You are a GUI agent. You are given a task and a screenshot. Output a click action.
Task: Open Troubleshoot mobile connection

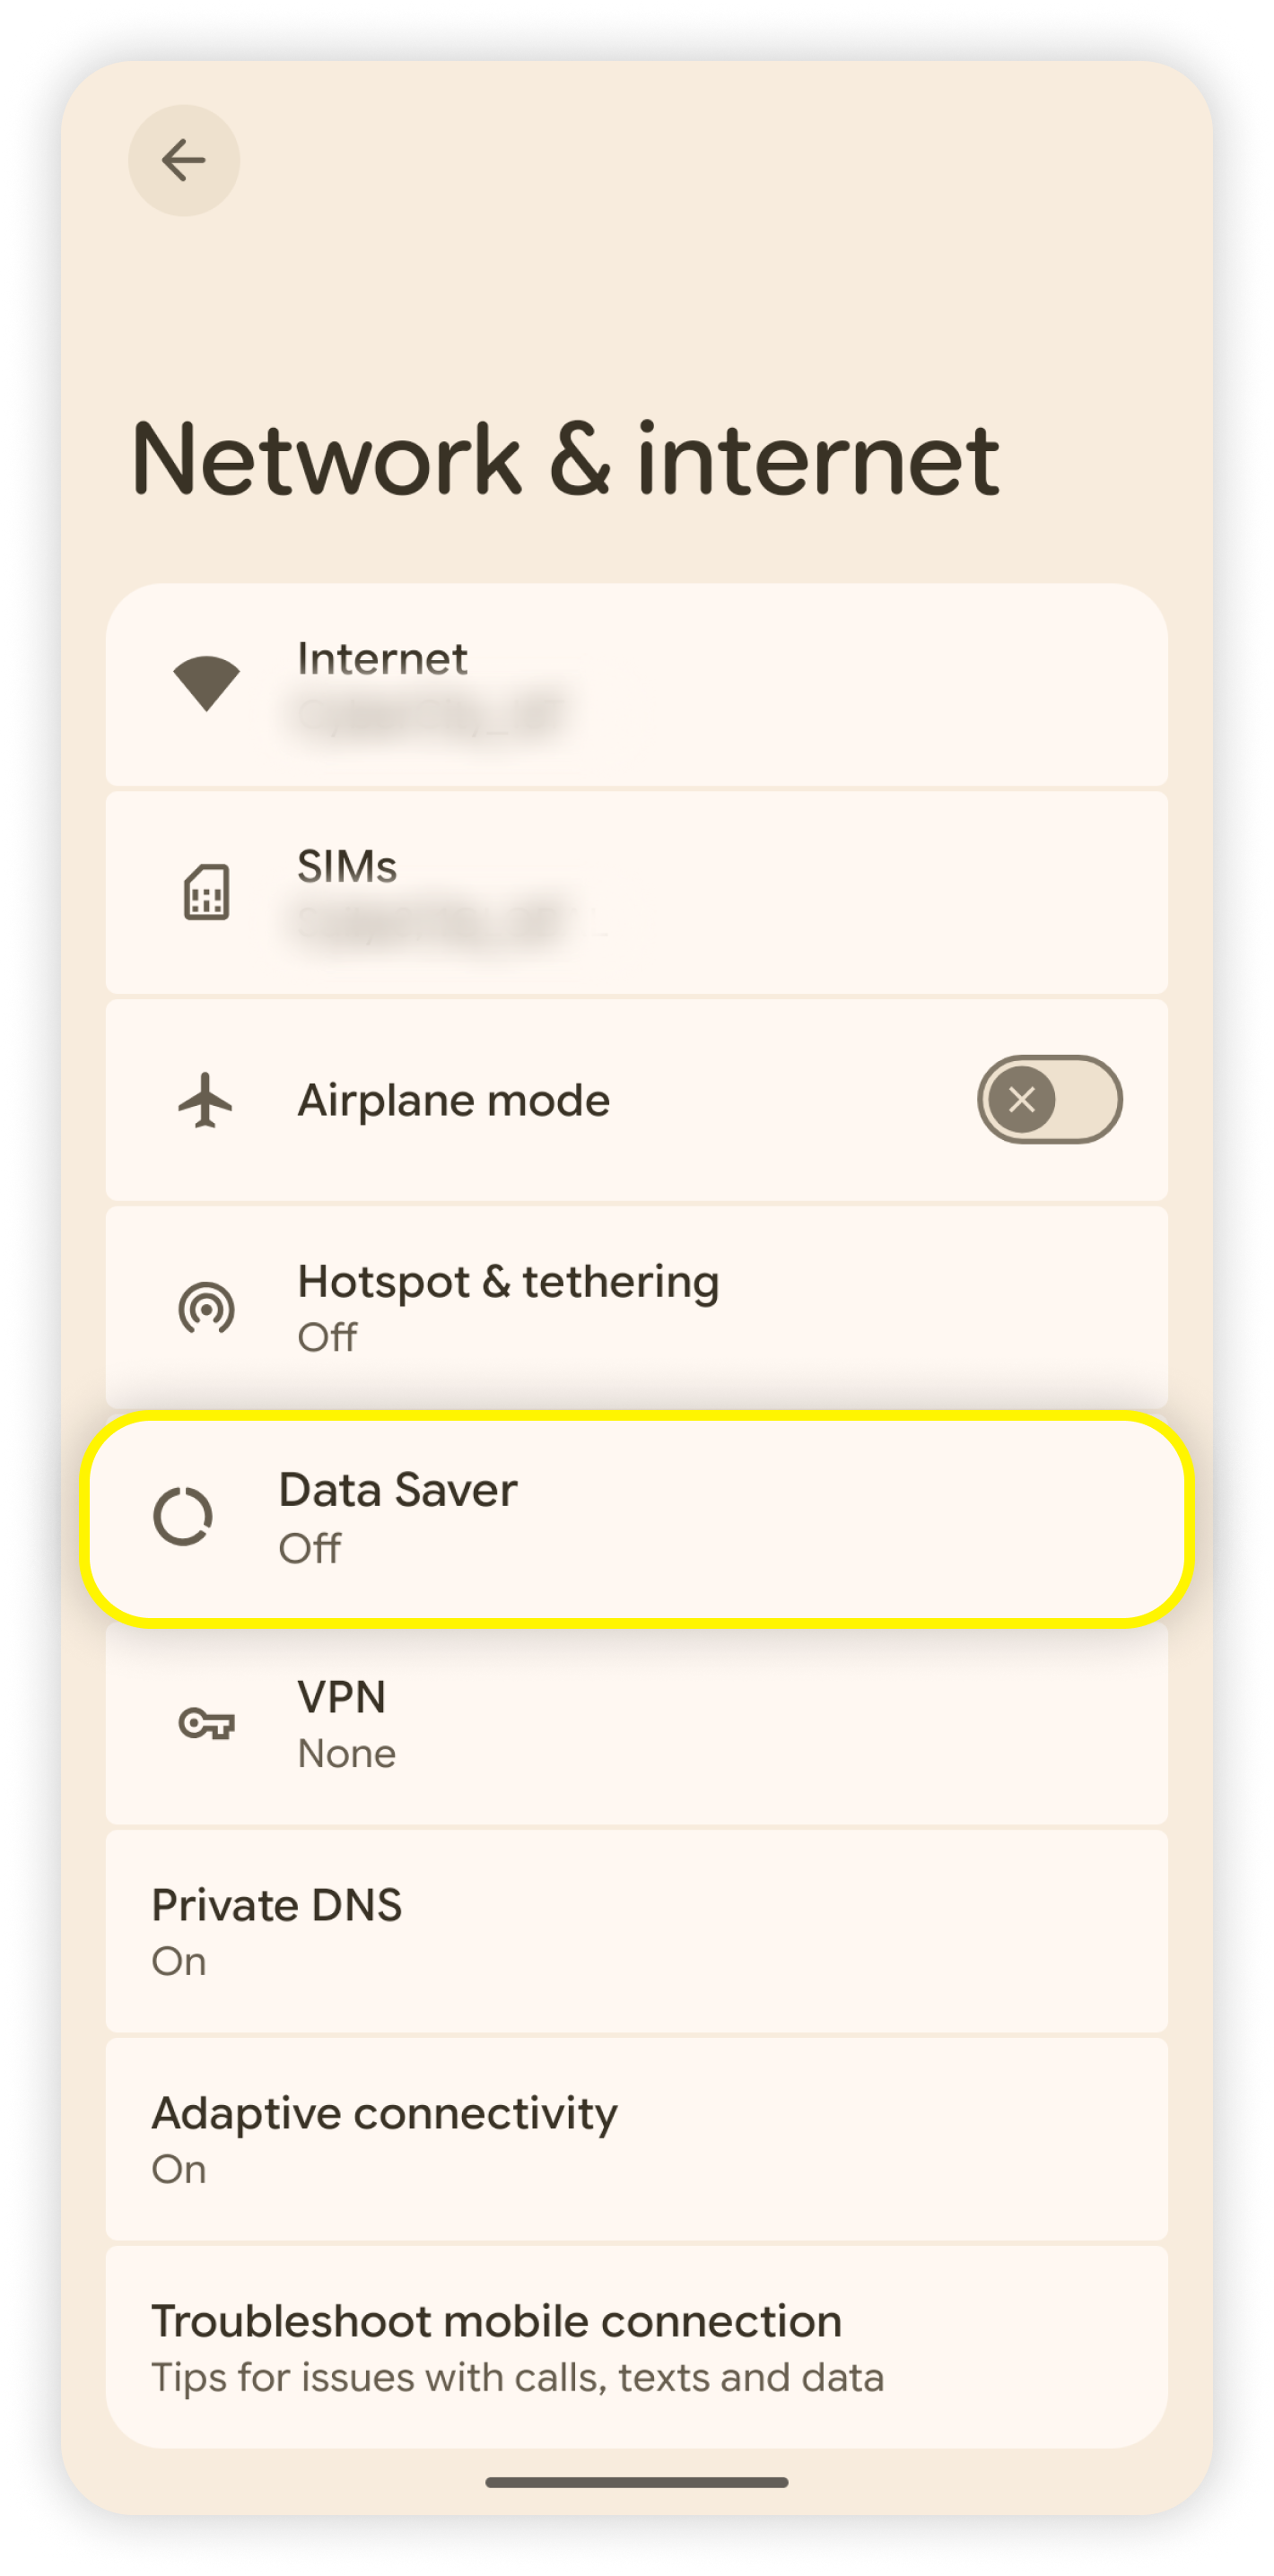click(x=637, y=2348)
